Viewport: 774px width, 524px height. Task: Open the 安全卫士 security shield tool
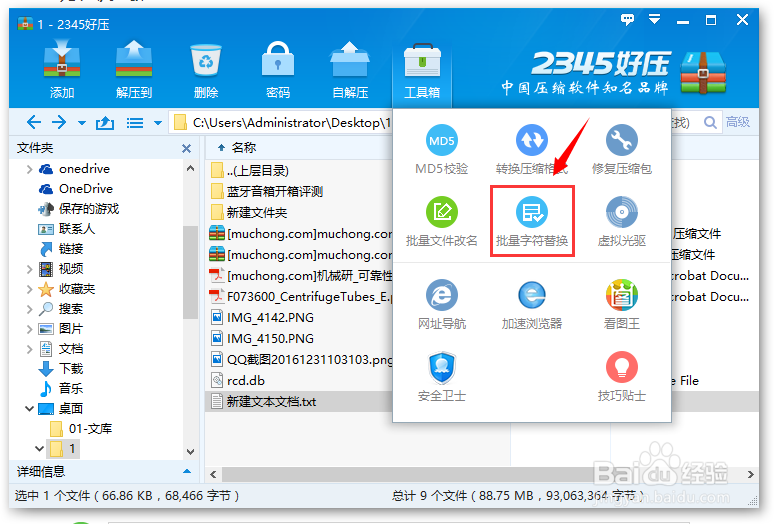(441, 376)
